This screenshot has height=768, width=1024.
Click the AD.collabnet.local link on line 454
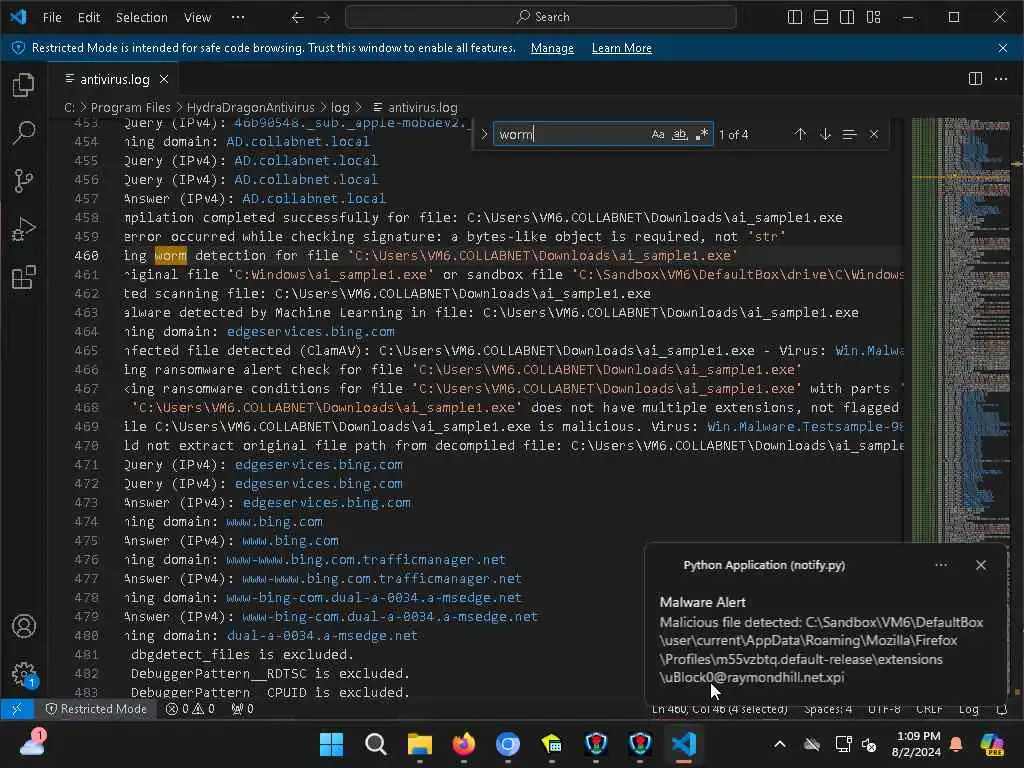(298, 142)
